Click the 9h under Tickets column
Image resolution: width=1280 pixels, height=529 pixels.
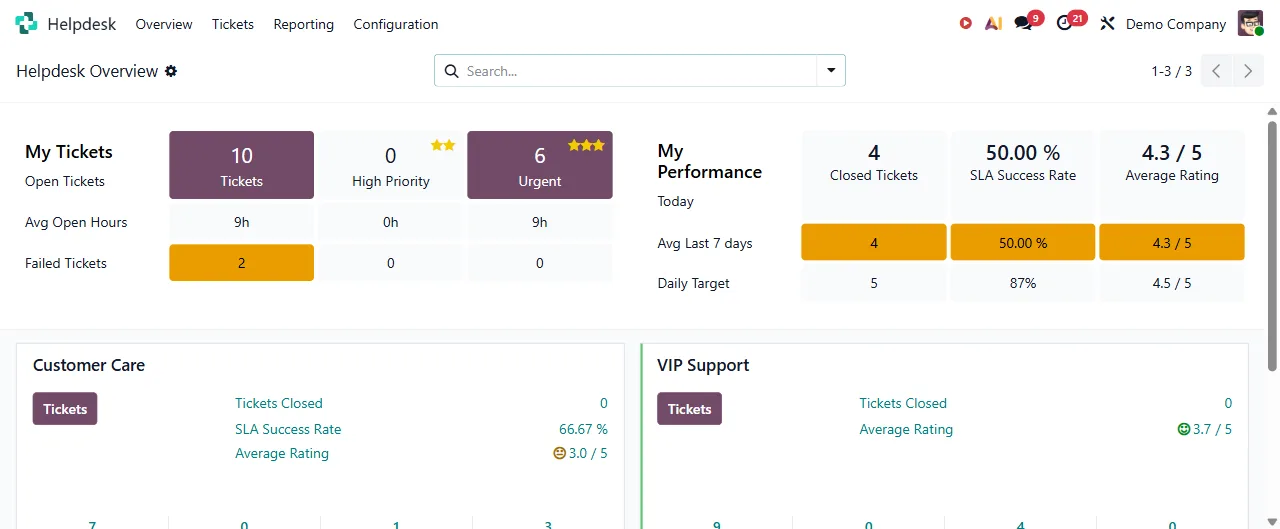[x=242, y=222]
